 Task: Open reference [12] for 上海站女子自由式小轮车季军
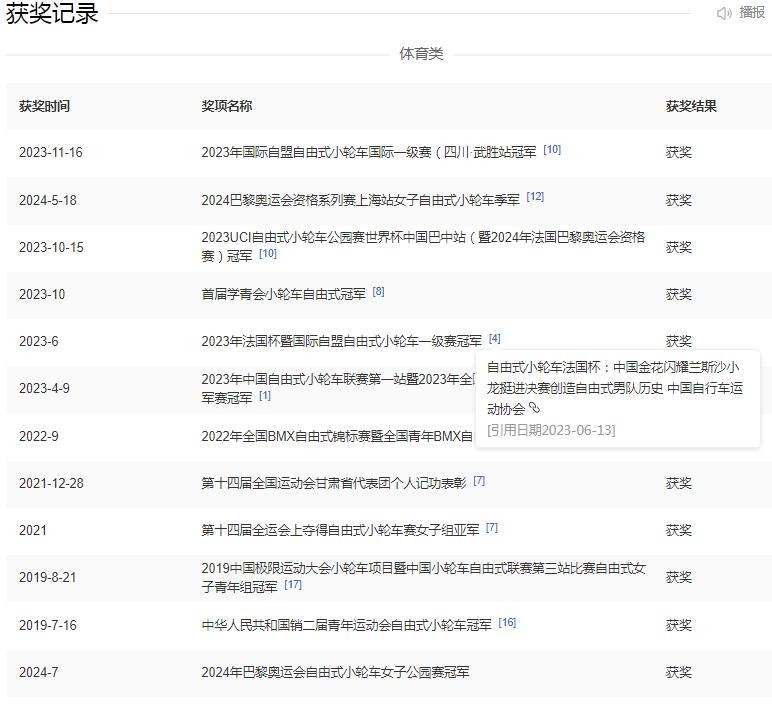click(535, 197)
